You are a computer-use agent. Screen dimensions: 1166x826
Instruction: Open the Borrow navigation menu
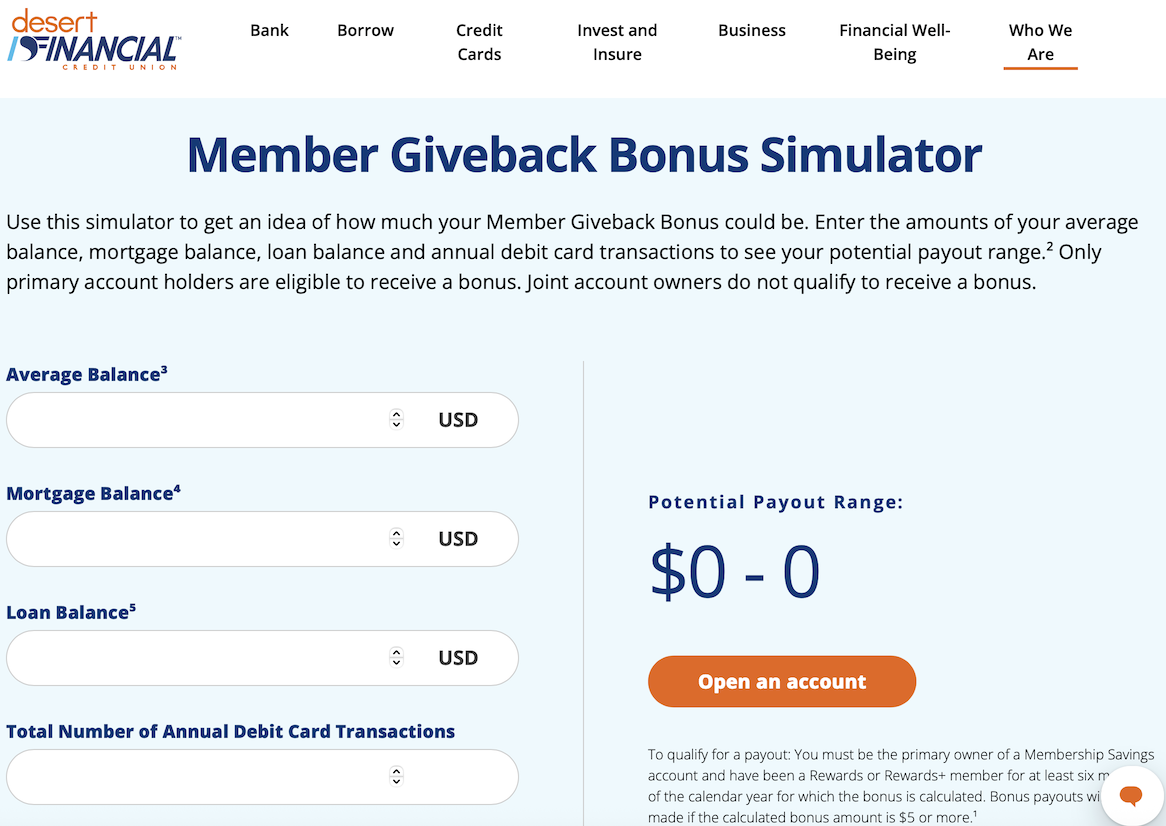365,30
